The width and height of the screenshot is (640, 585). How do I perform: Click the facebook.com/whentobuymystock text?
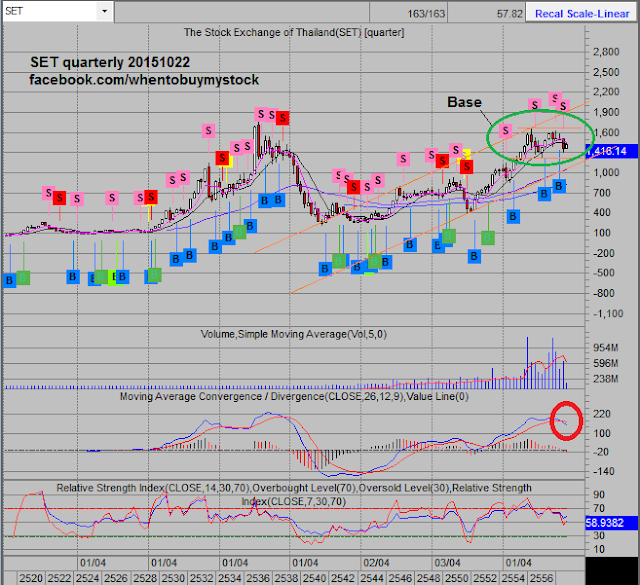[144, 80]
